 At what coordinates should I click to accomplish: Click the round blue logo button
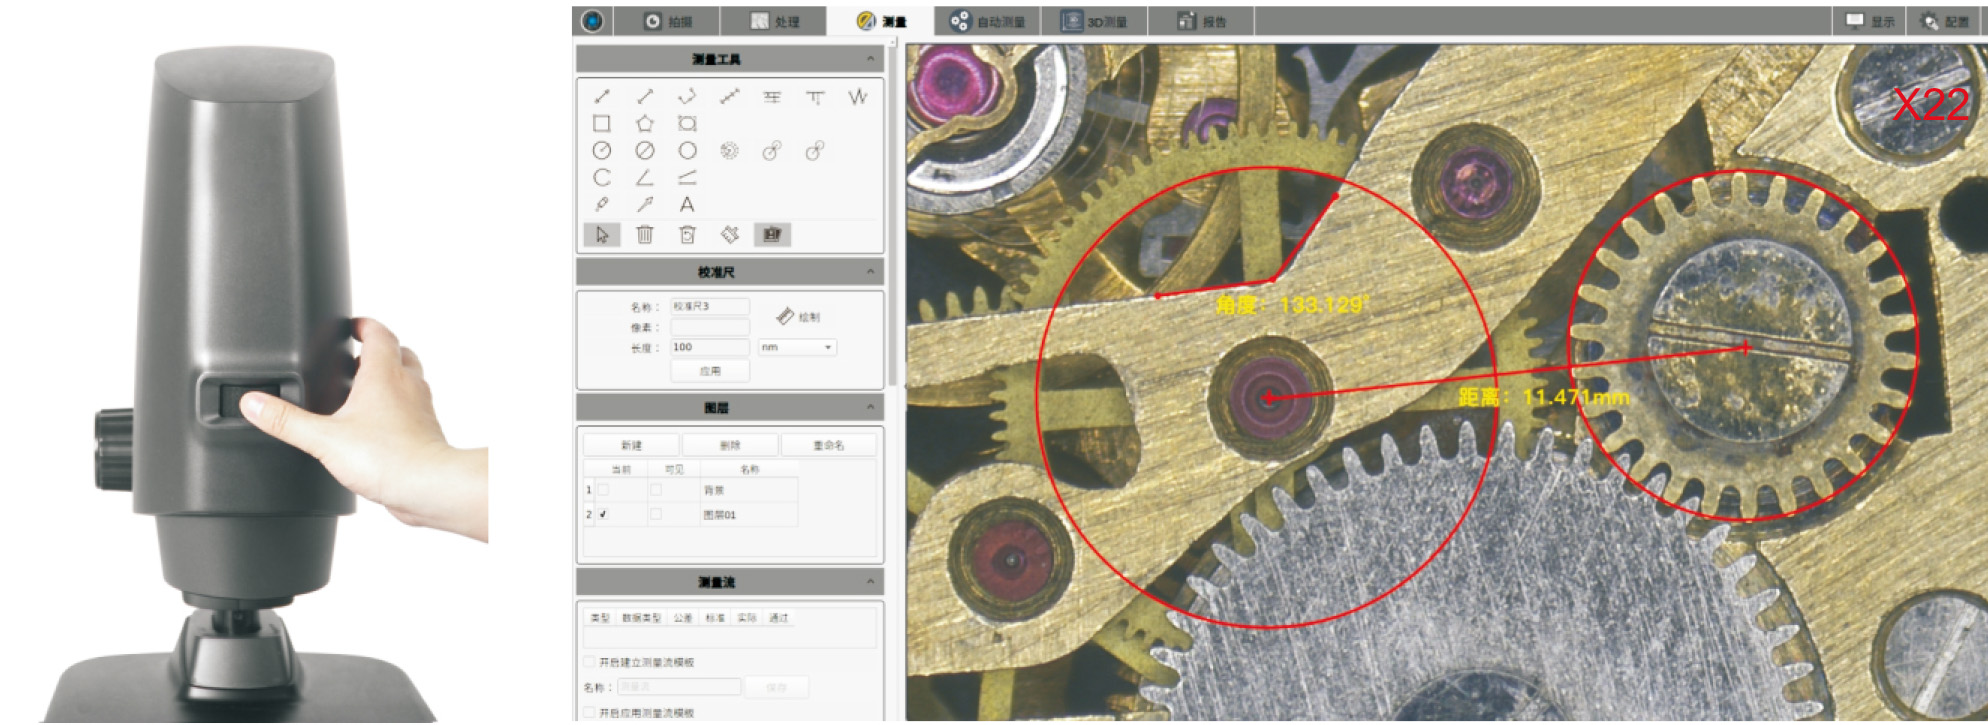click(x=592, y=20)
